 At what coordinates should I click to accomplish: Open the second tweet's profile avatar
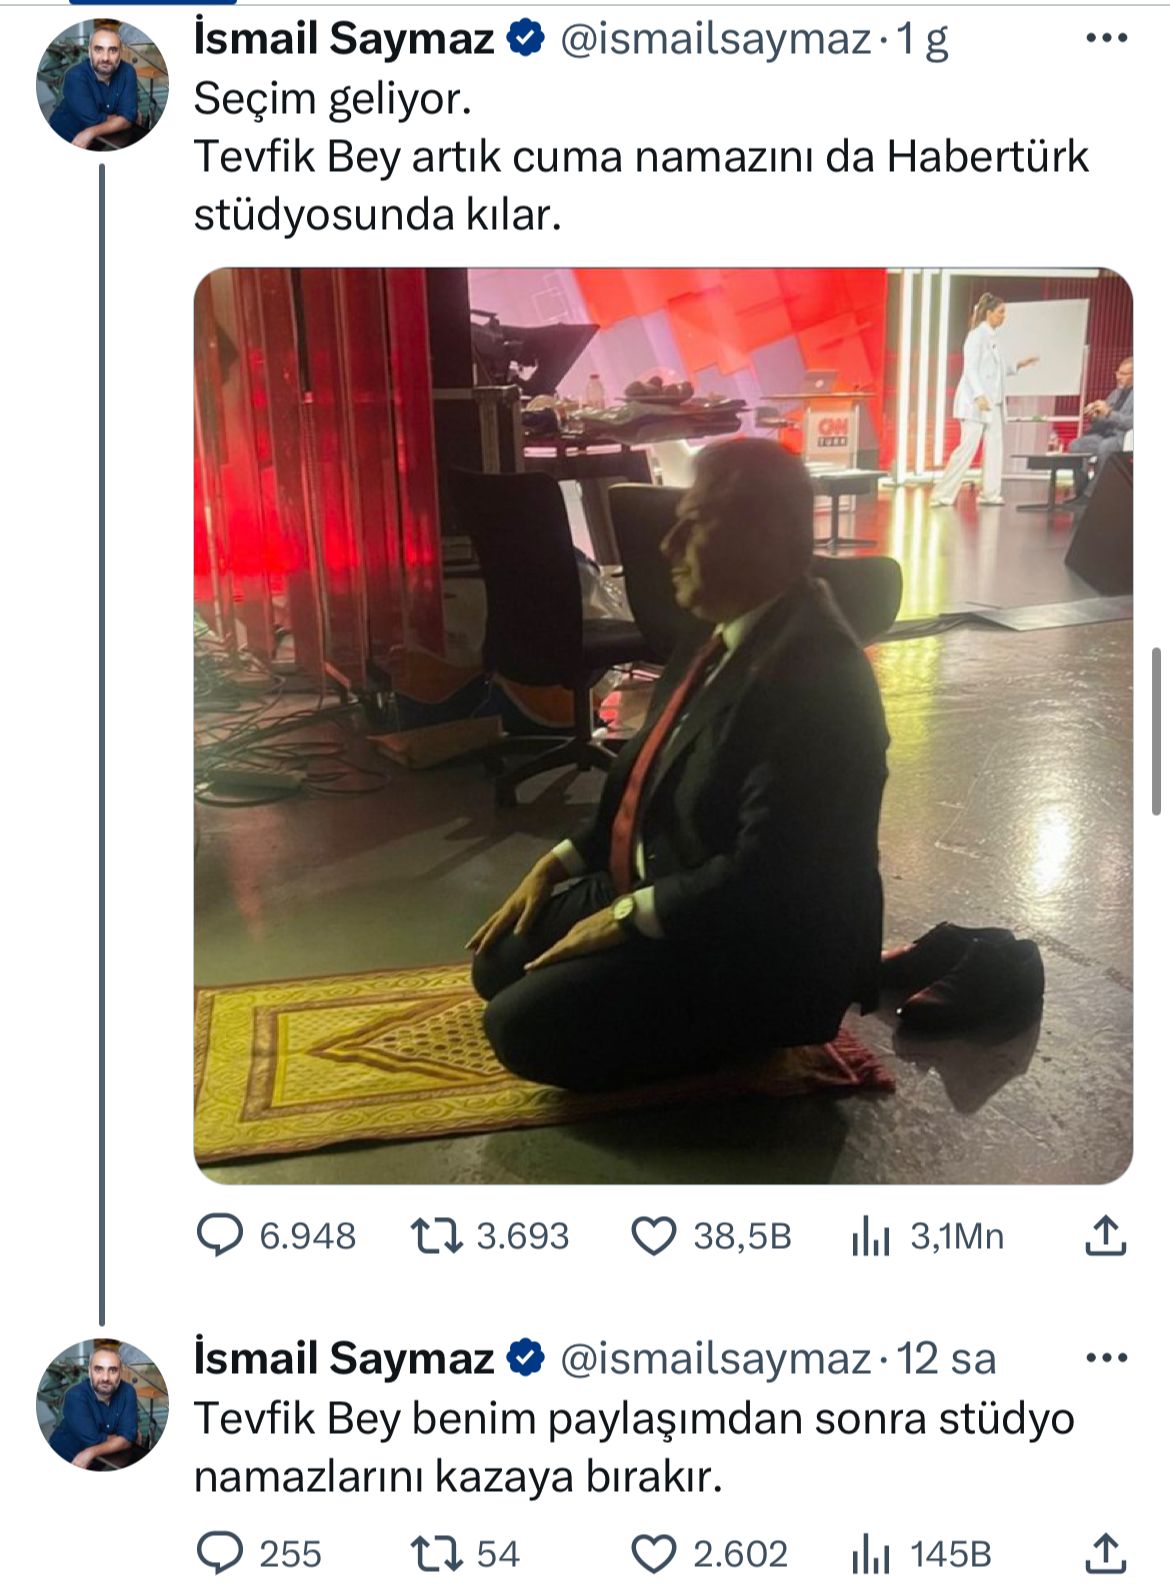click(x=102, y=1404)
